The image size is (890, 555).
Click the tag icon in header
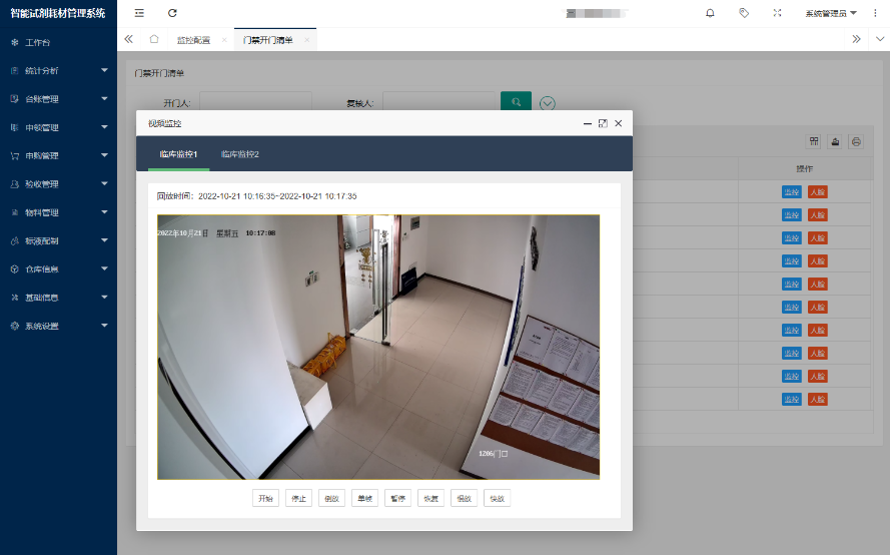point(744,13)
